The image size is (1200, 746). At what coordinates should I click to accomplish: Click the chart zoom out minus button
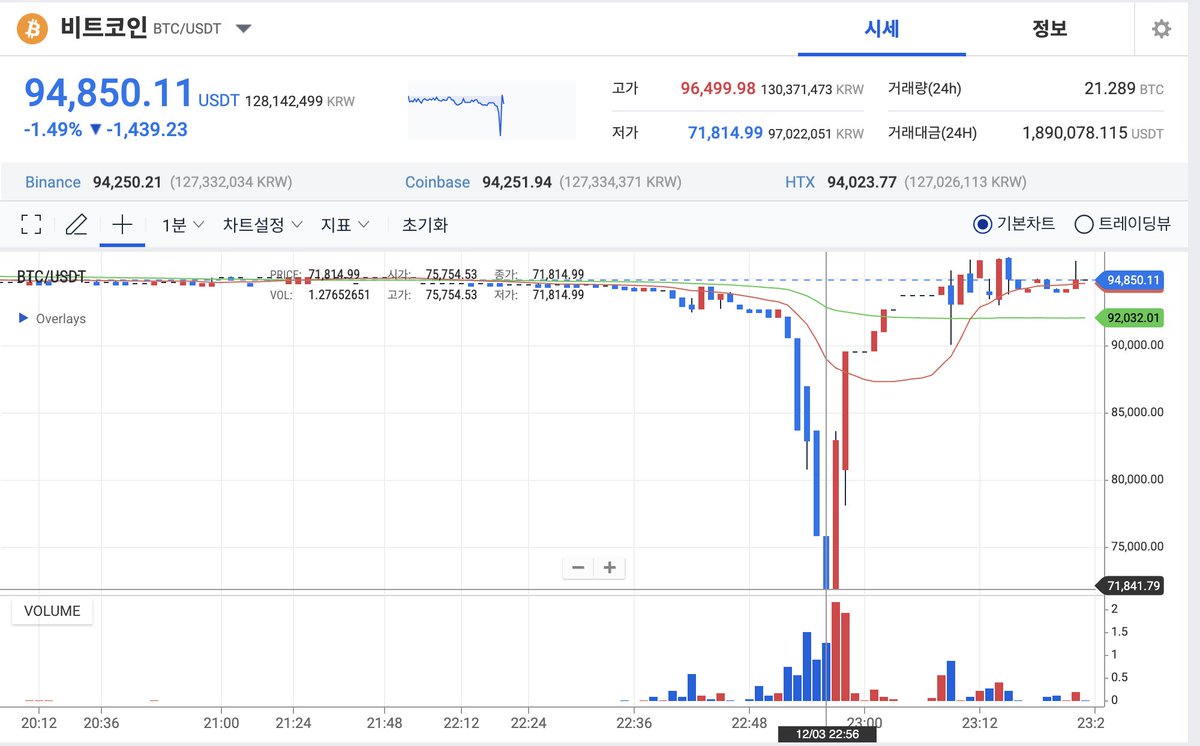[x=578, y=568]
